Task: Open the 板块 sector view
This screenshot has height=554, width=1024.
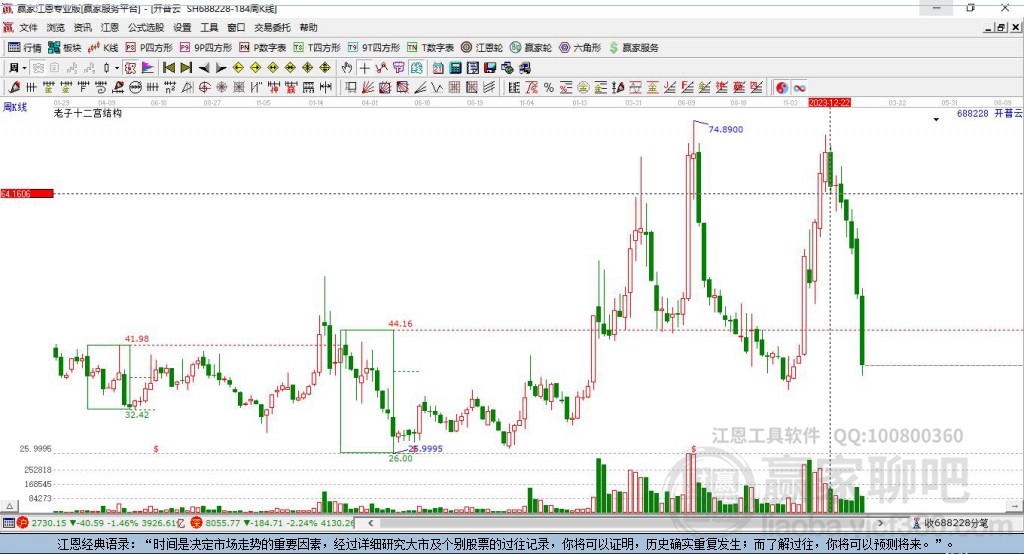Action: pyautogui.click(x=64, y=48)
